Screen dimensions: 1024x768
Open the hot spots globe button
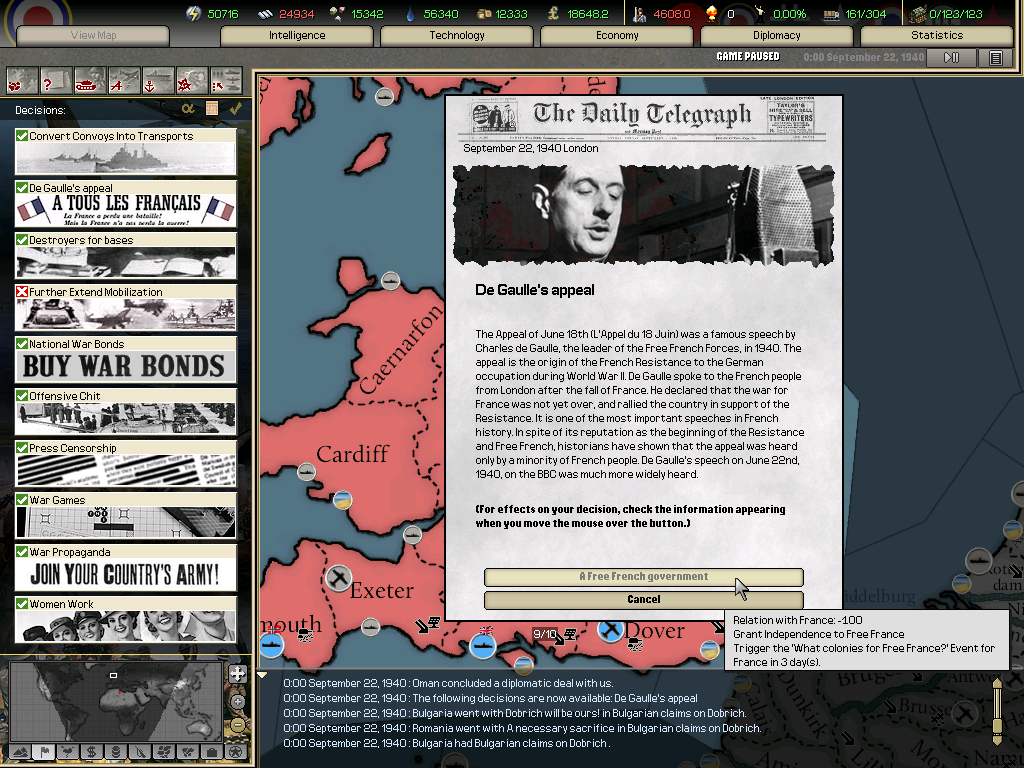(22, 82)
